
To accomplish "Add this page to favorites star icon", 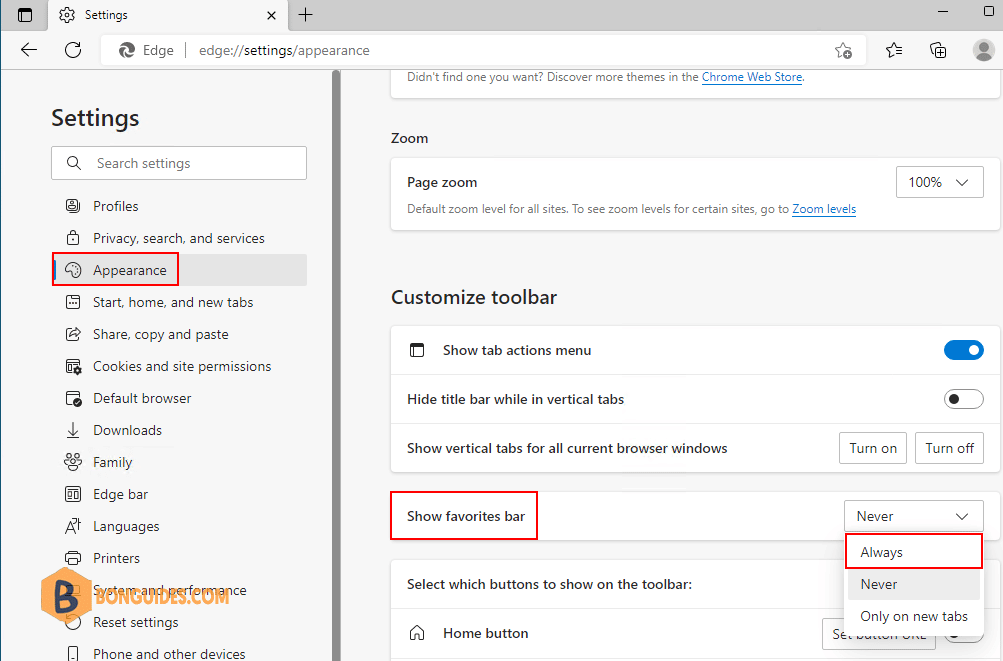I will pyautogui.click(x=843, y=50).
